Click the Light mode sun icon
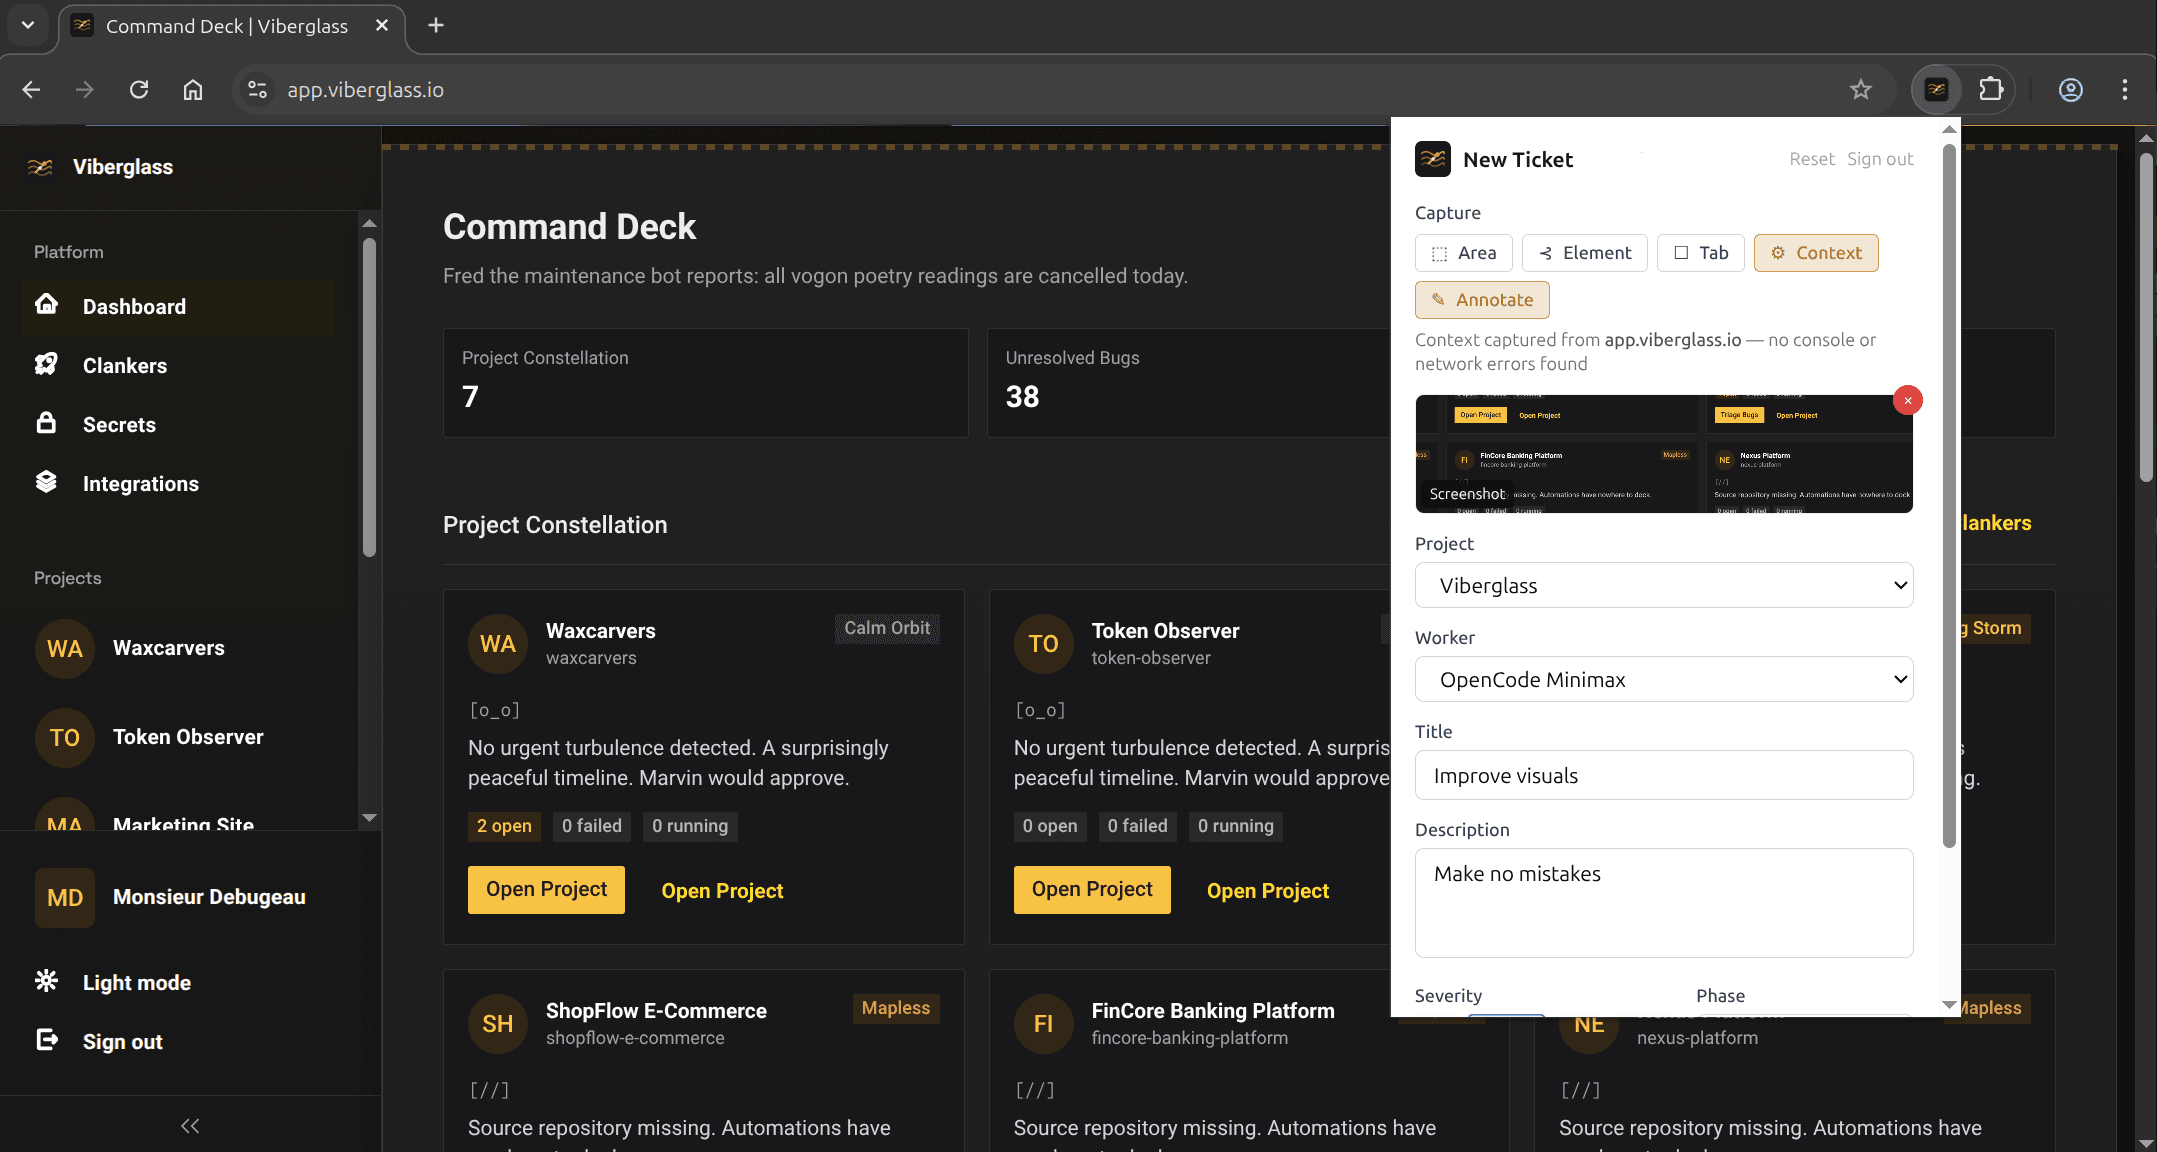The width and height of the screenshot is (2157, 1152). click(46, 981)
